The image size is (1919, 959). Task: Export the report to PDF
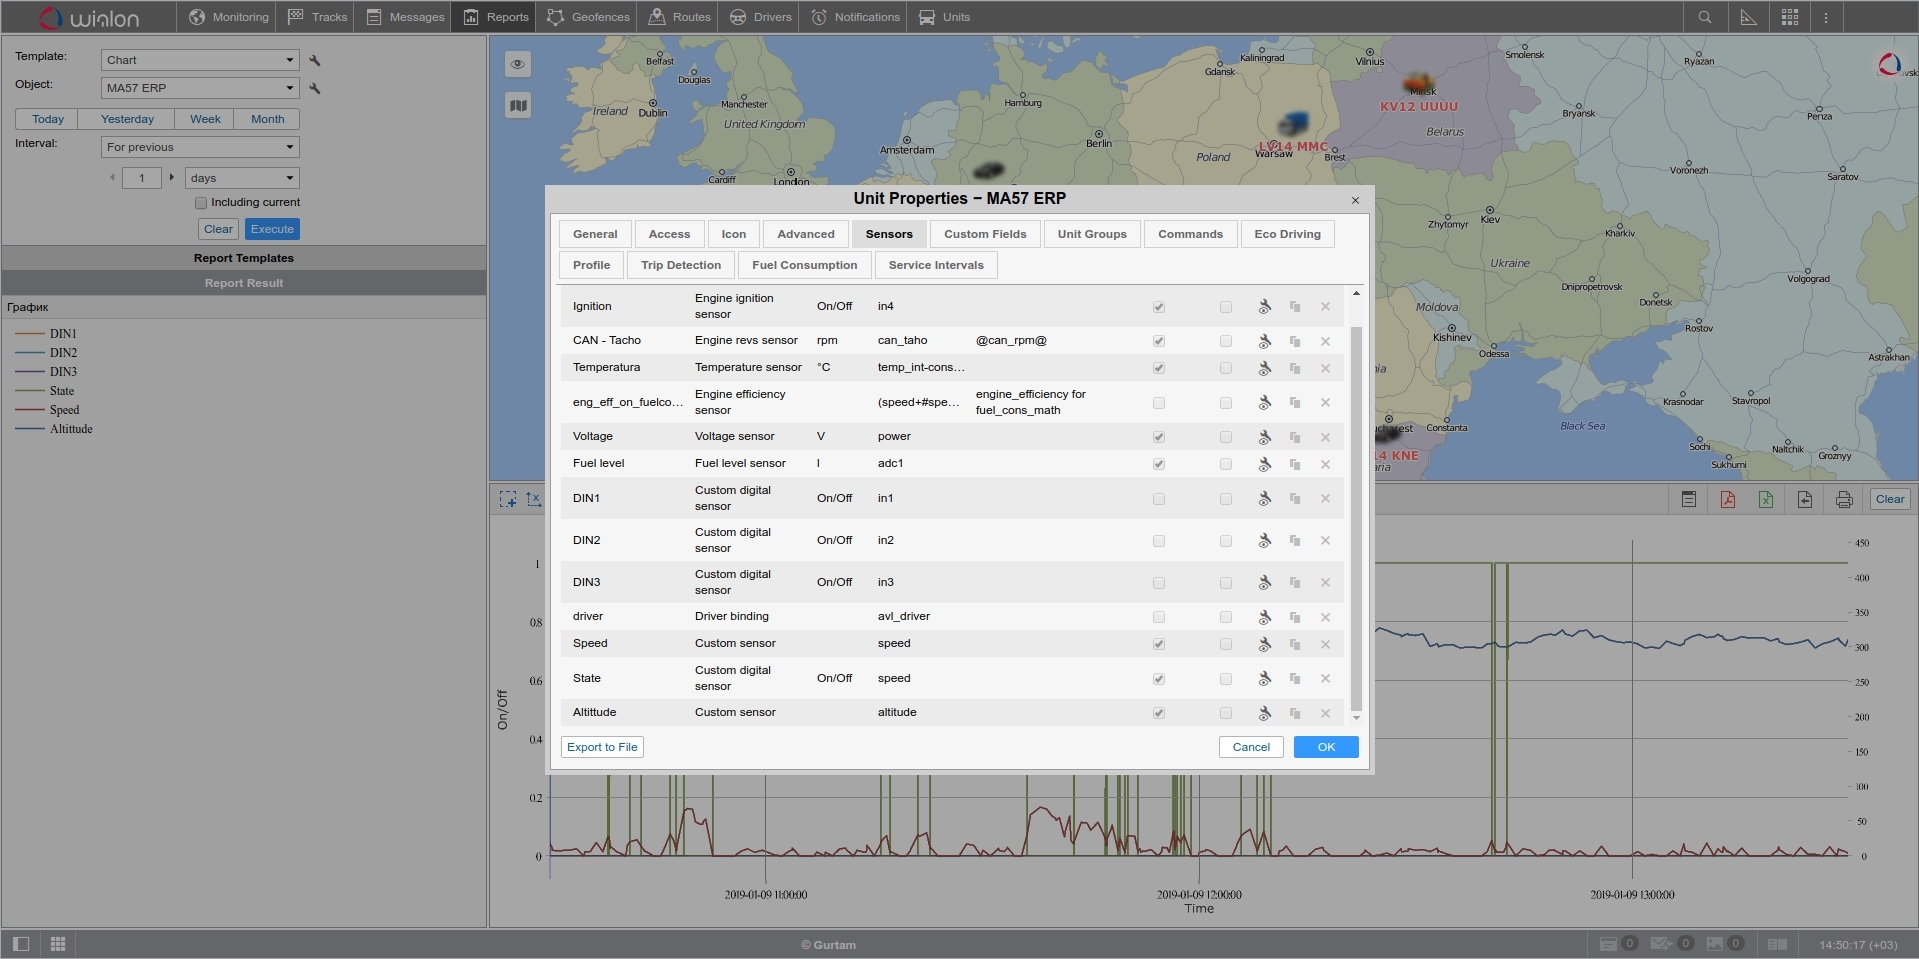click(1727, 499)
